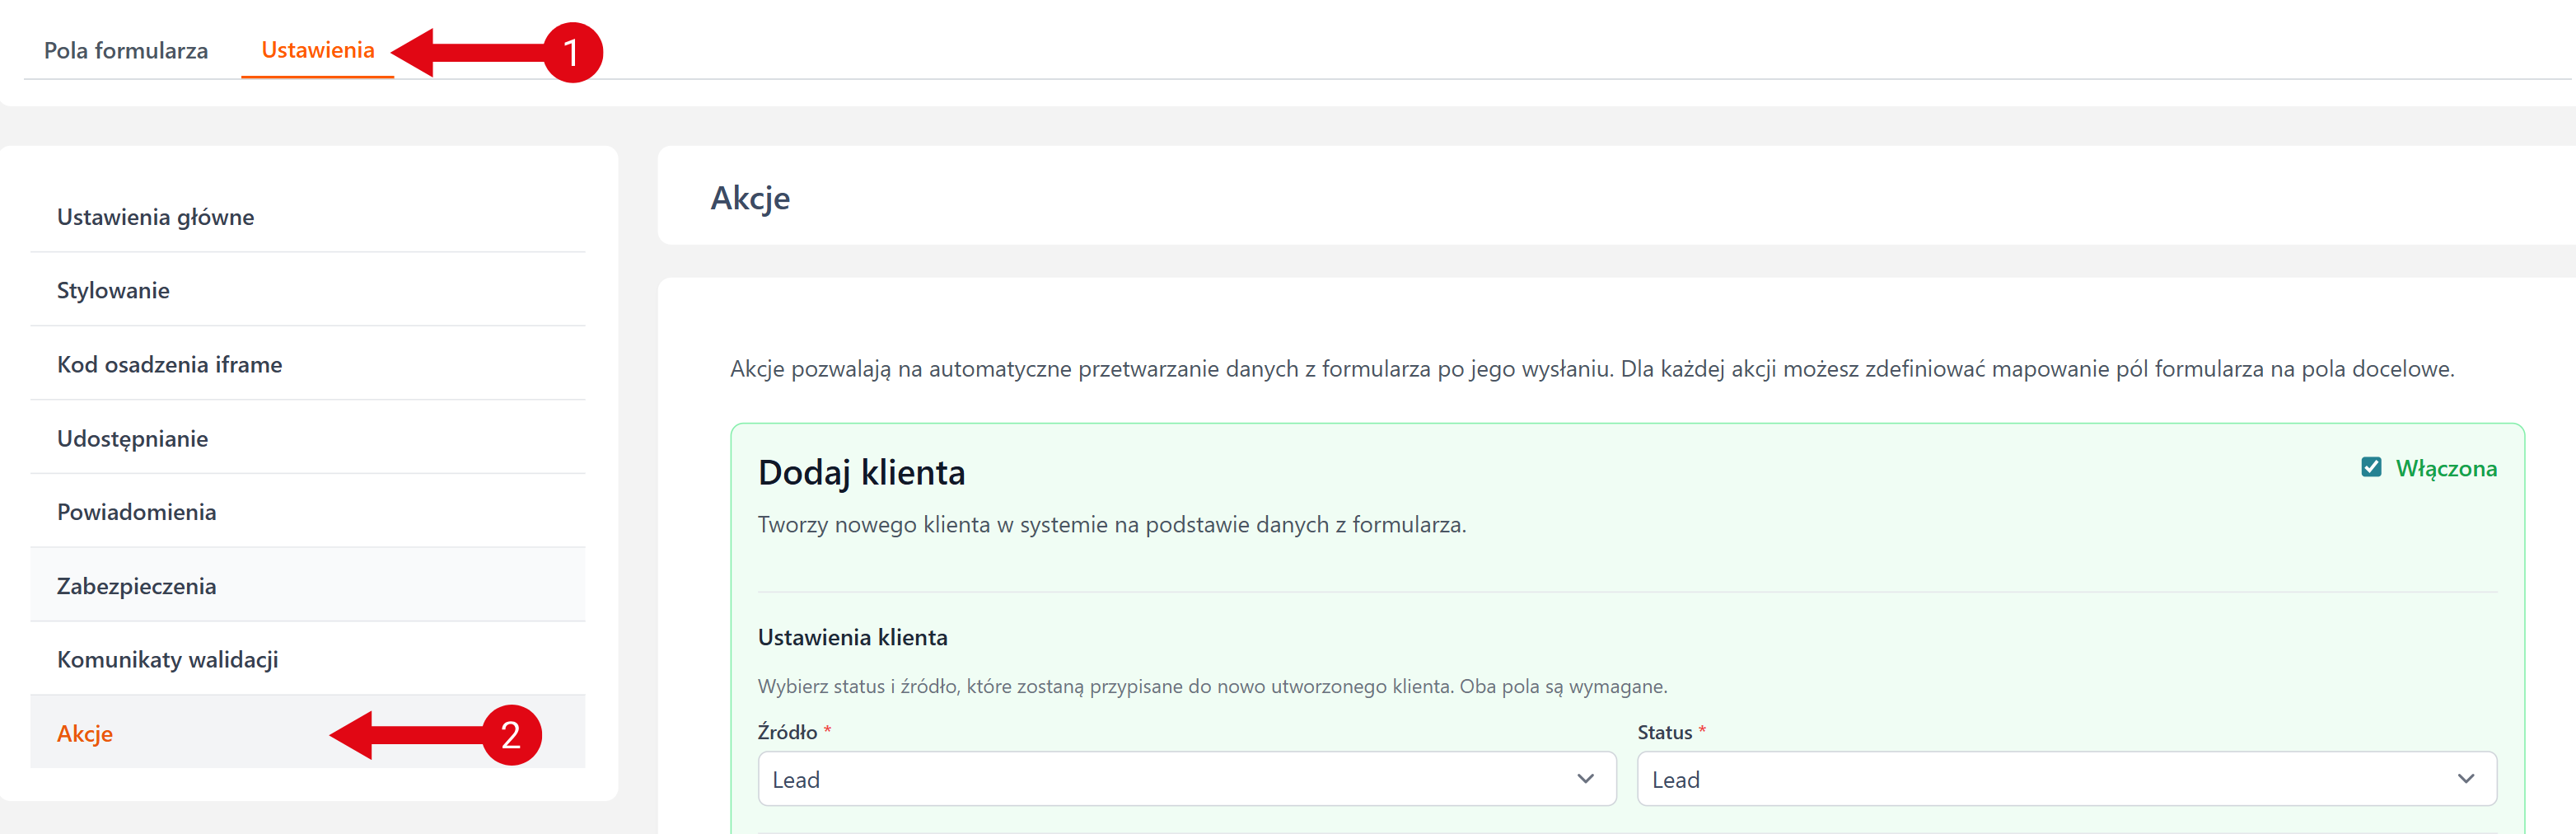Select the Ustawienia tab
Screen dimensions: 2576x834
pos(317,50)
